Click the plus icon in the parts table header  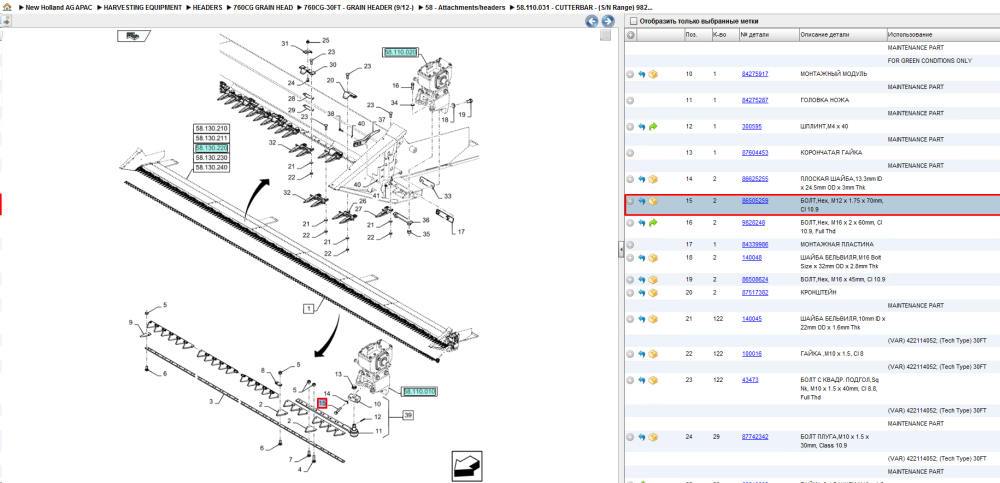pos(631,34)
